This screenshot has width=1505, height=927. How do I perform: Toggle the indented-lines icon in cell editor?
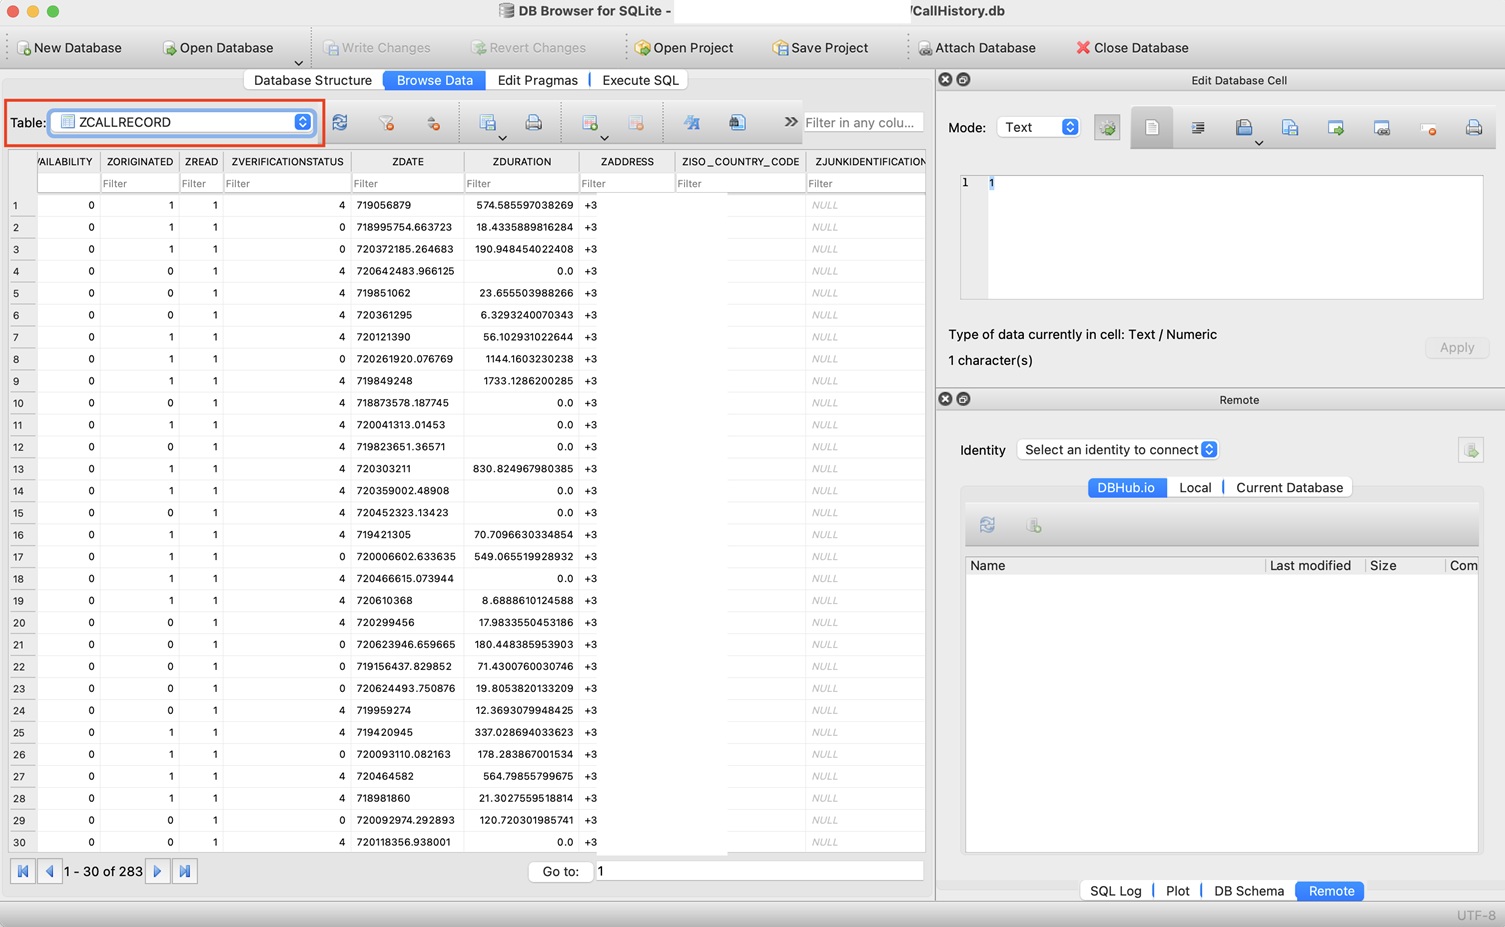(x=1198, y=128)
